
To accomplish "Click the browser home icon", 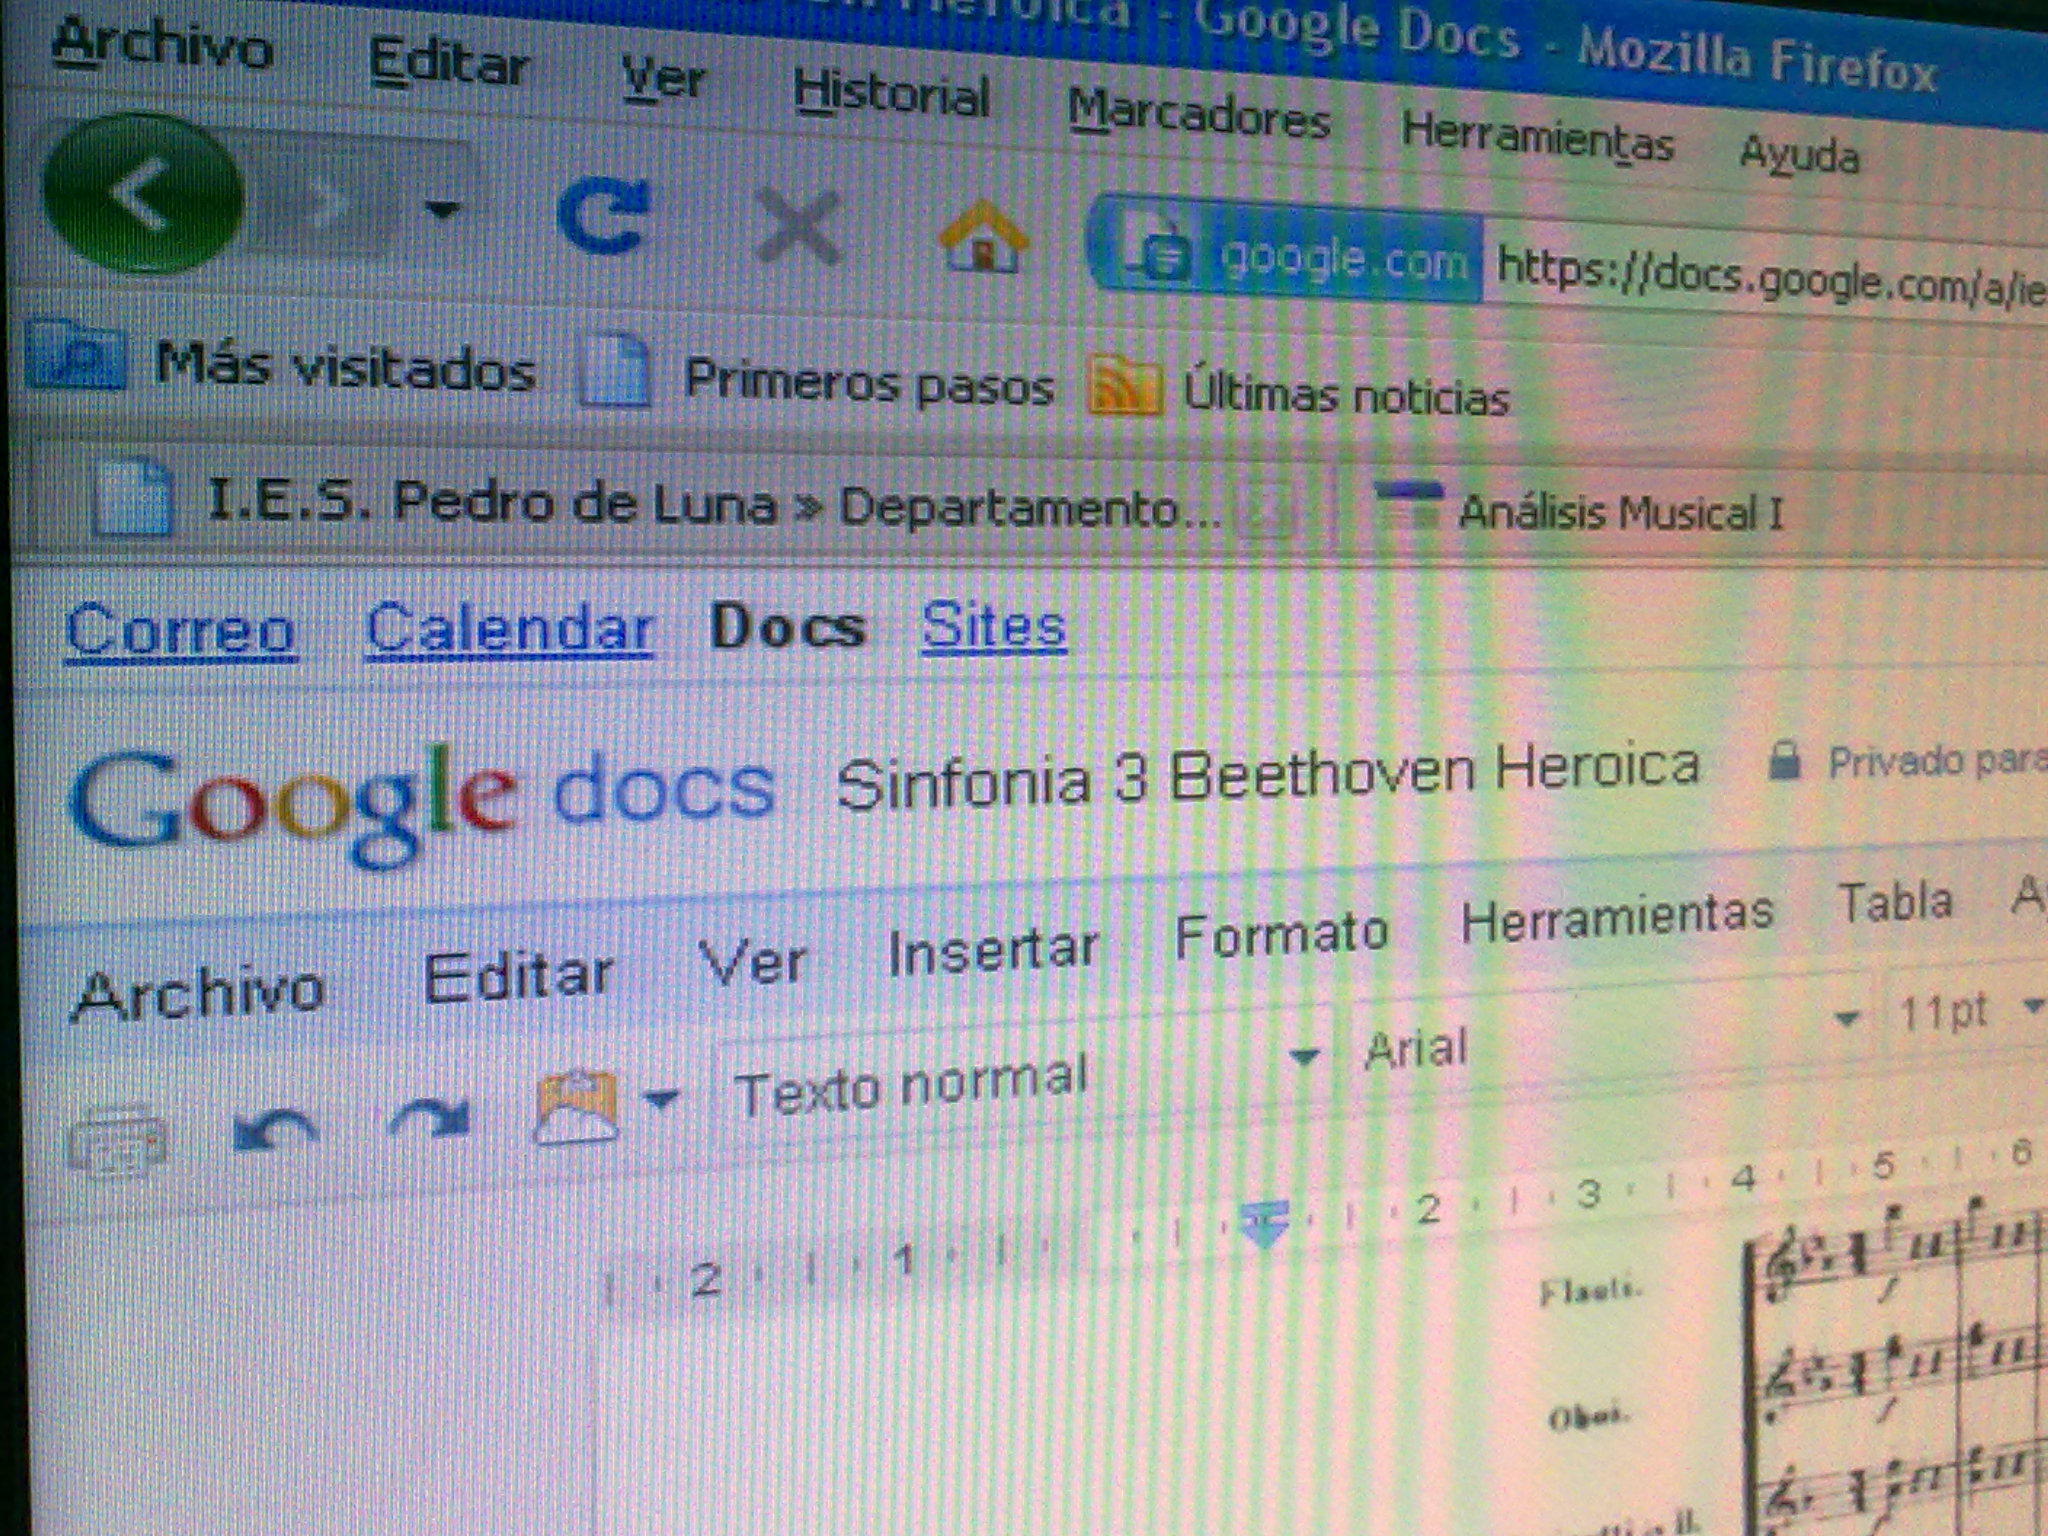I will 983,238.
